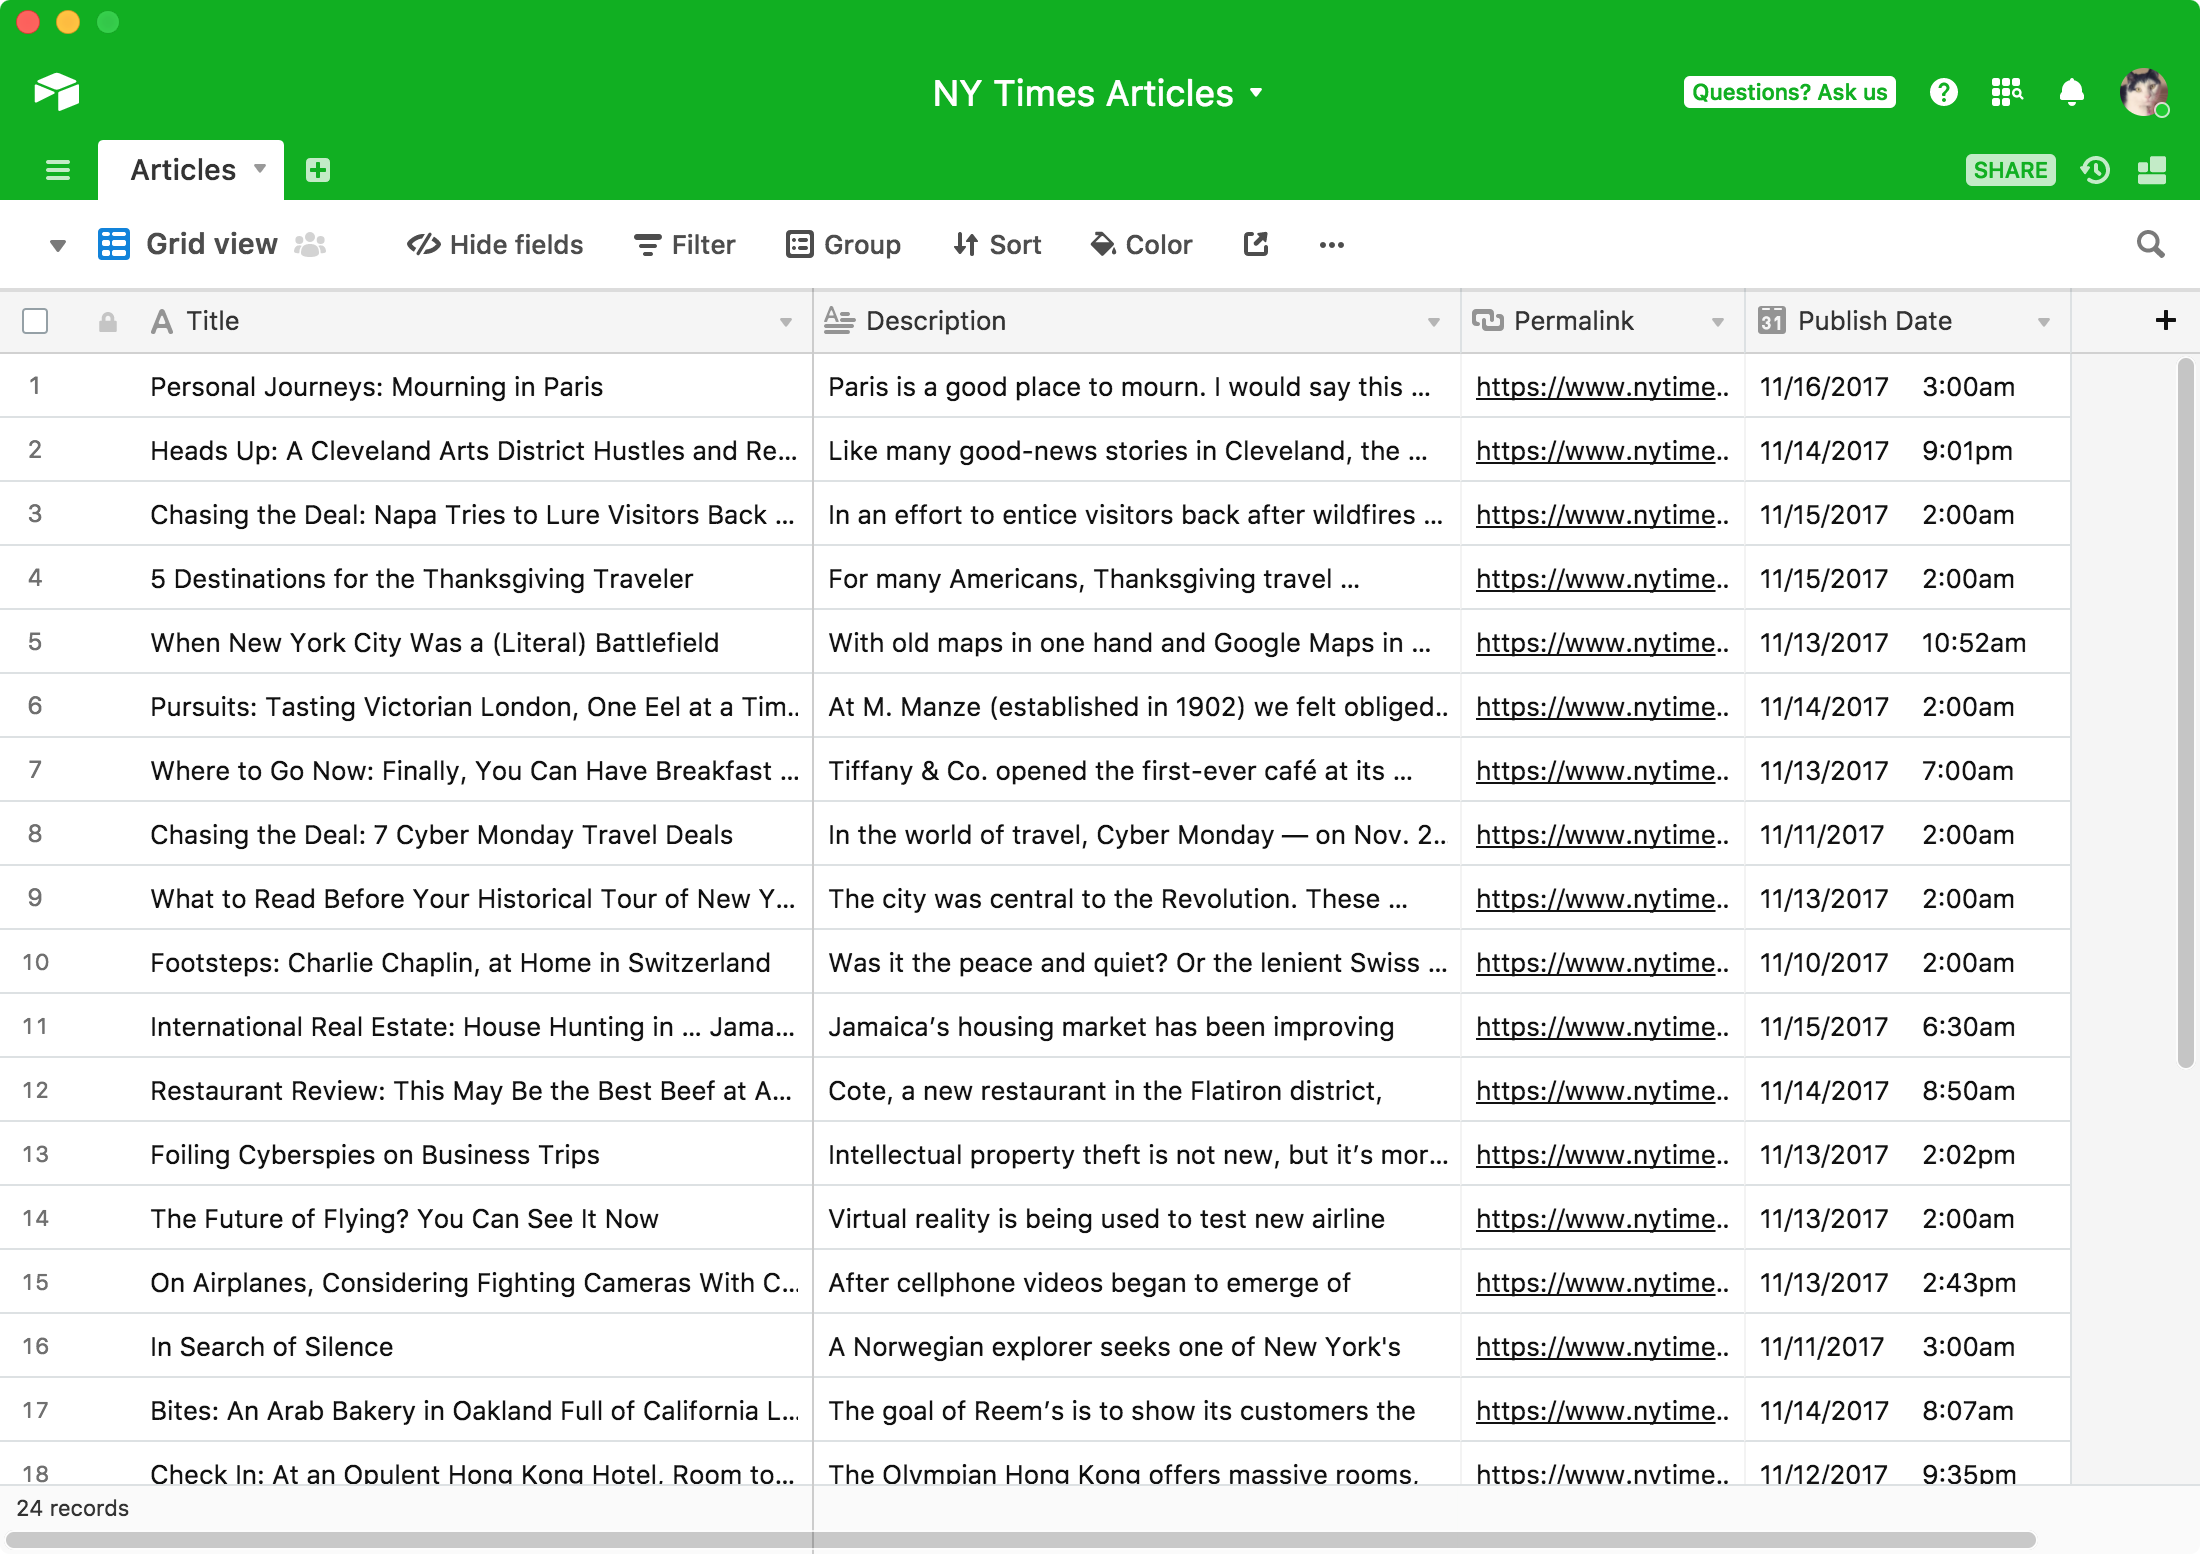Select title "5 Destinations for the Thanksgiving Traveler"
The image size is (2200, 1554).
coord(421,579)
